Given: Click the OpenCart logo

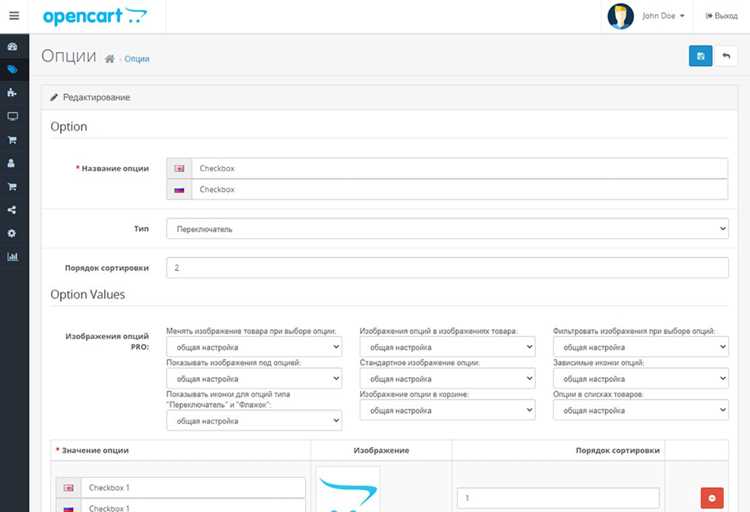Looking at the screenshot, I should pyautogui.click(x=95, y=16).
